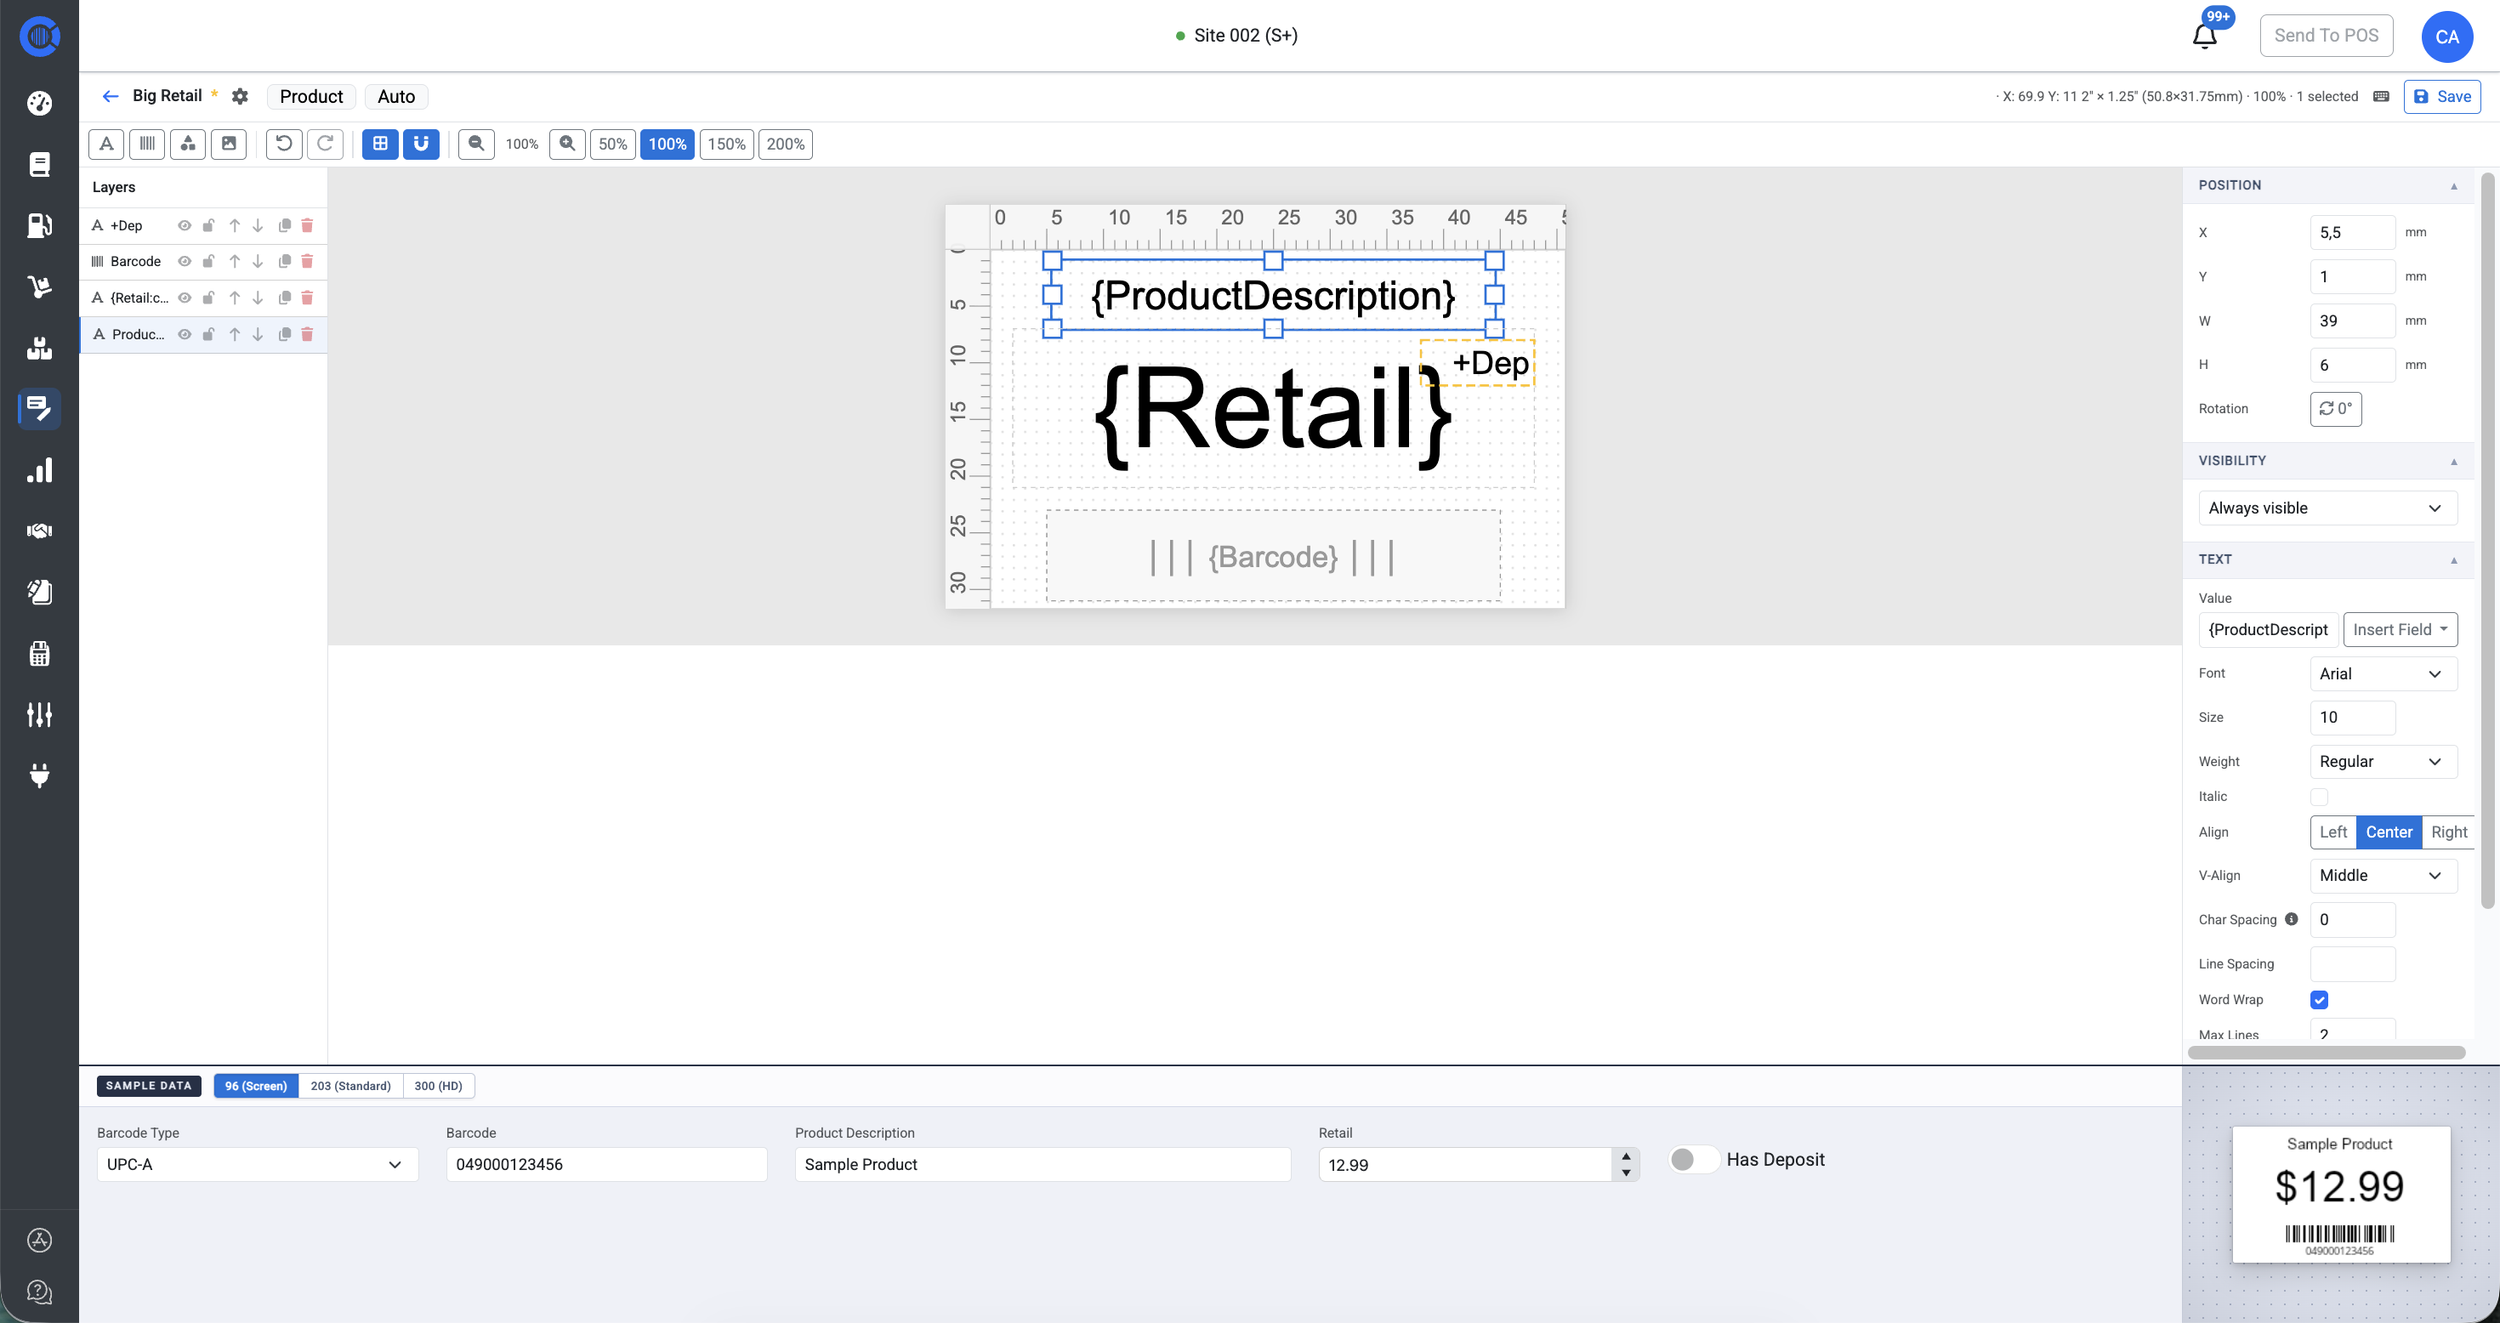Open the Barcode Type UPC-A dropdown
The width and height of the screenshot is (2500, 1323).
tap(257, 1165)
